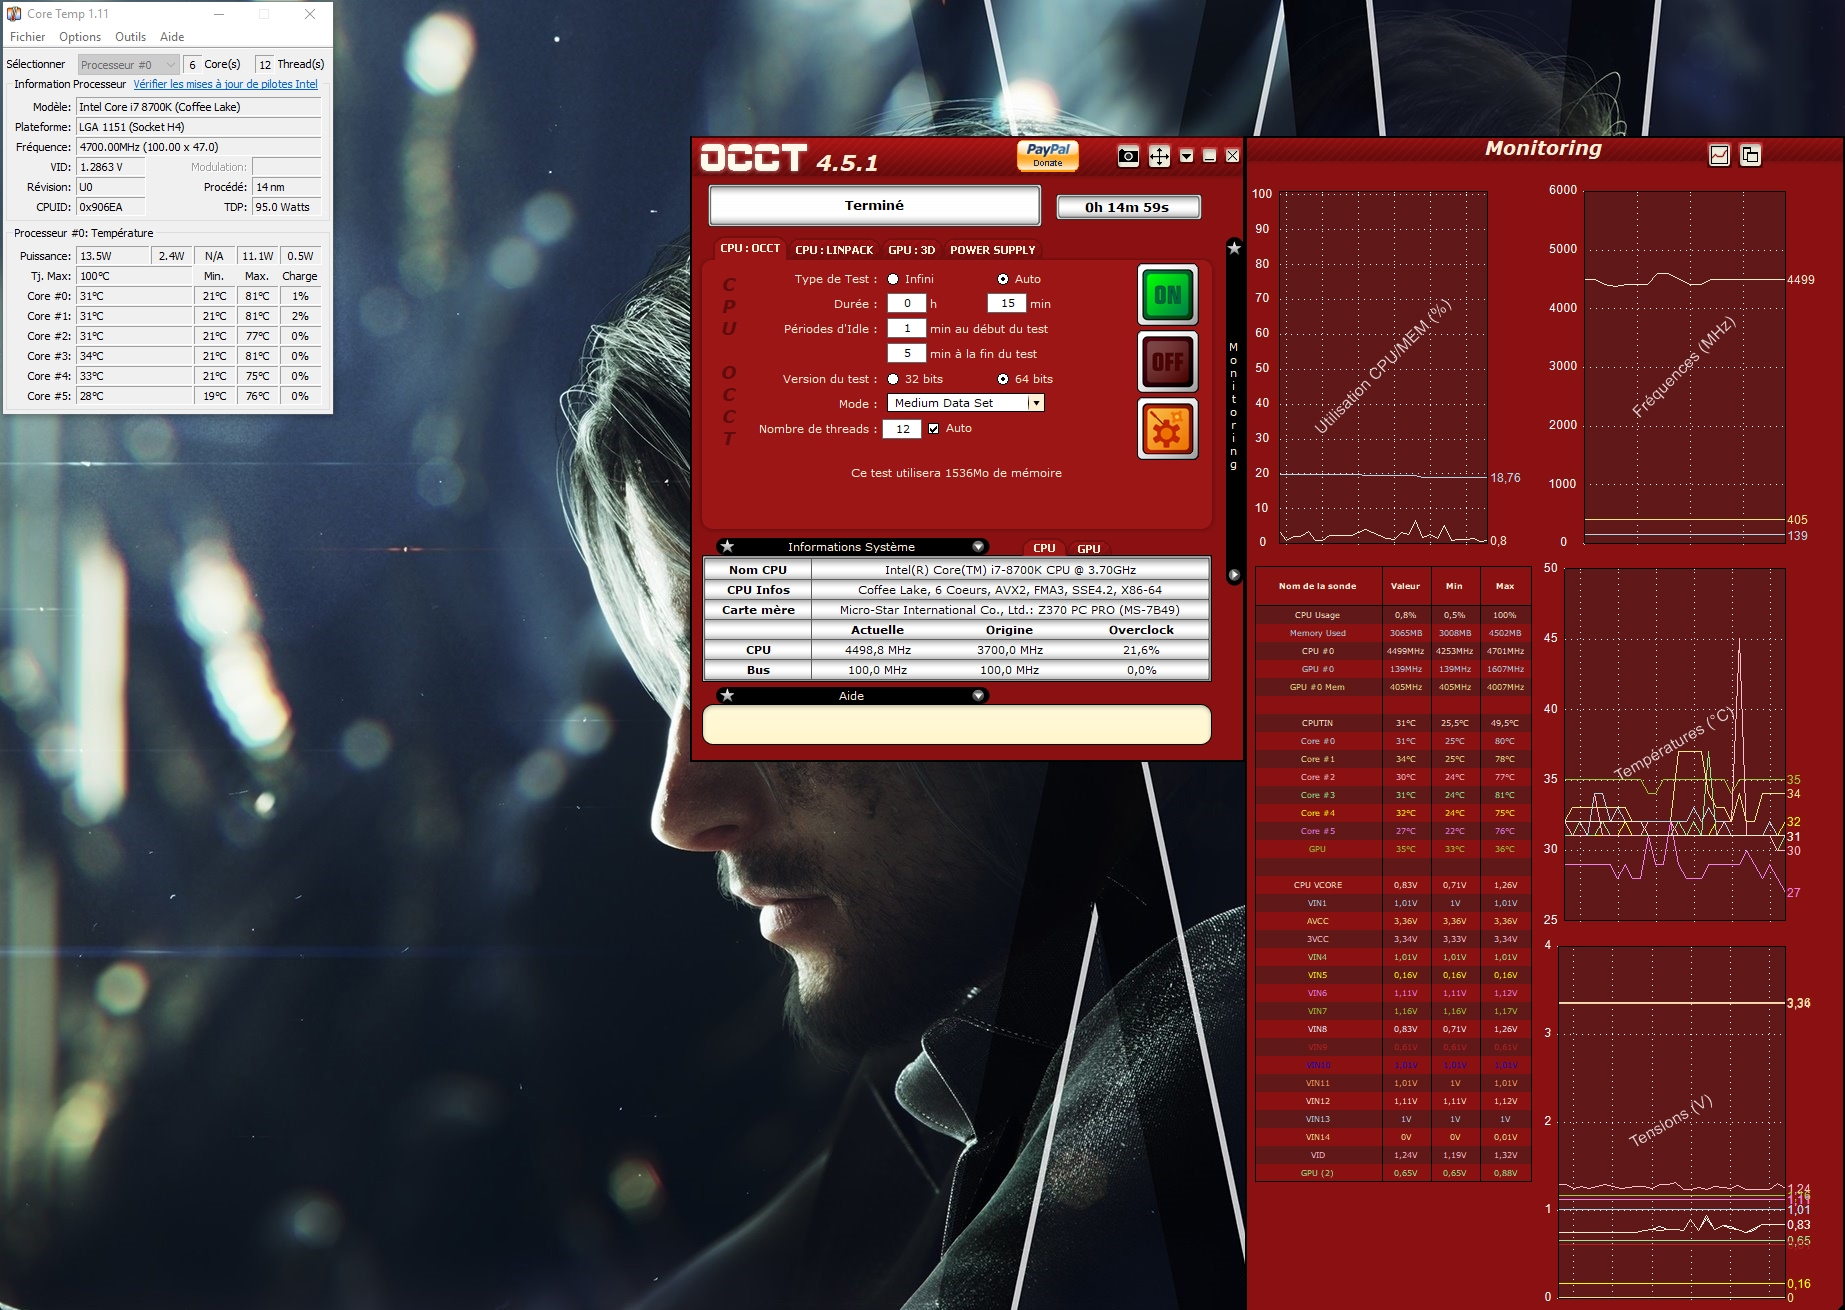Switch to CPU:OCCT tab
Screen dimensions: 1845x1310
[x=750, y=248]
